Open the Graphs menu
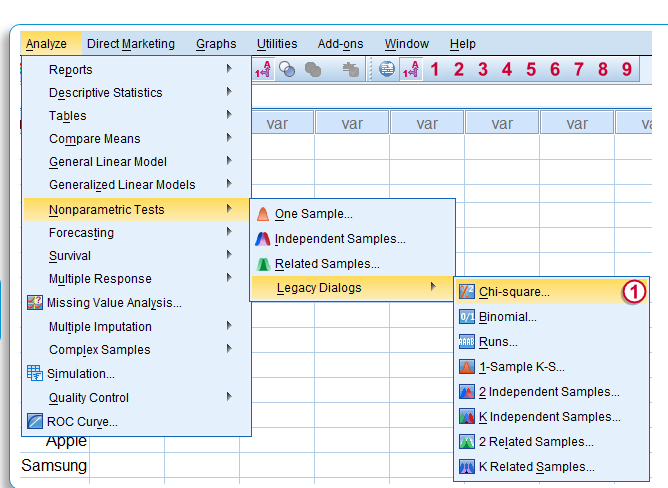Image resolution: width=668 pixels, height=488 pixels. click(216, 44)
